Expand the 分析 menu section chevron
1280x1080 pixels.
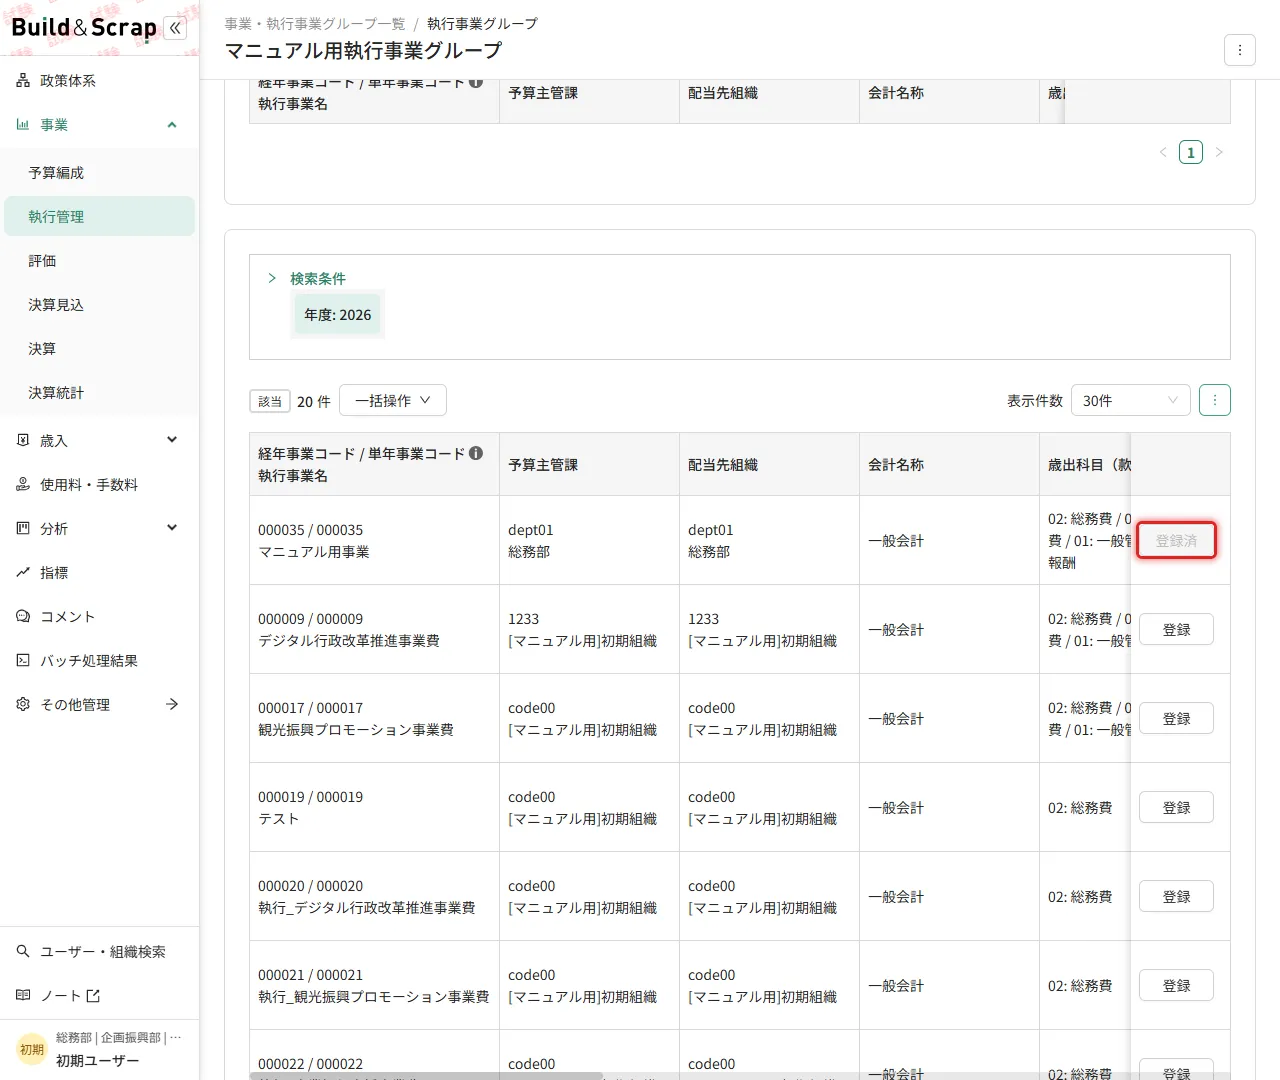[172, 528]
